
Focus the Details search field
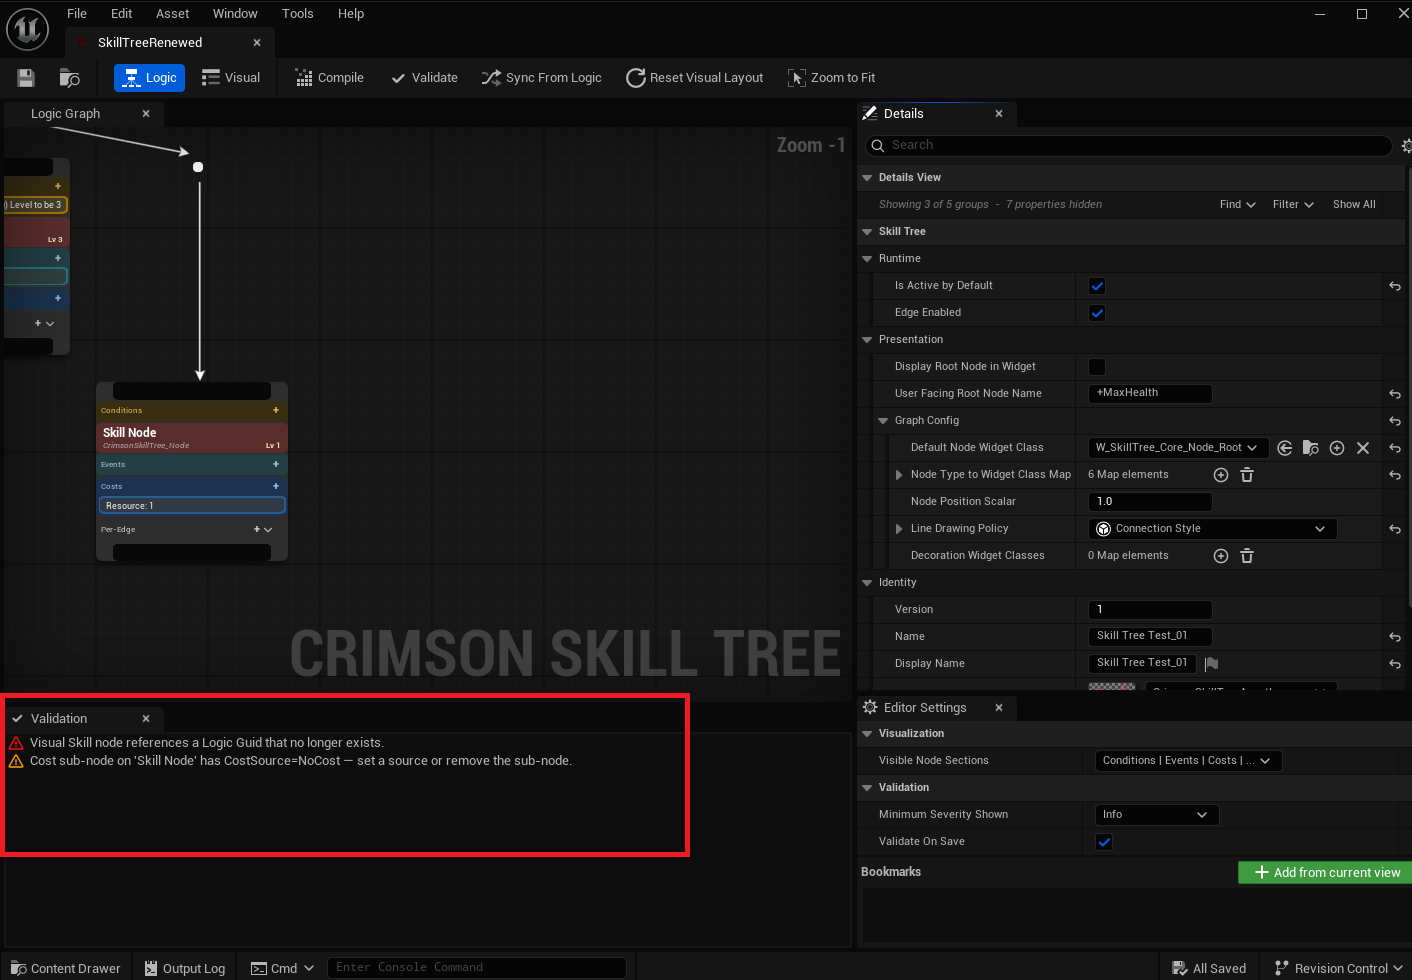coord(1129,146)
